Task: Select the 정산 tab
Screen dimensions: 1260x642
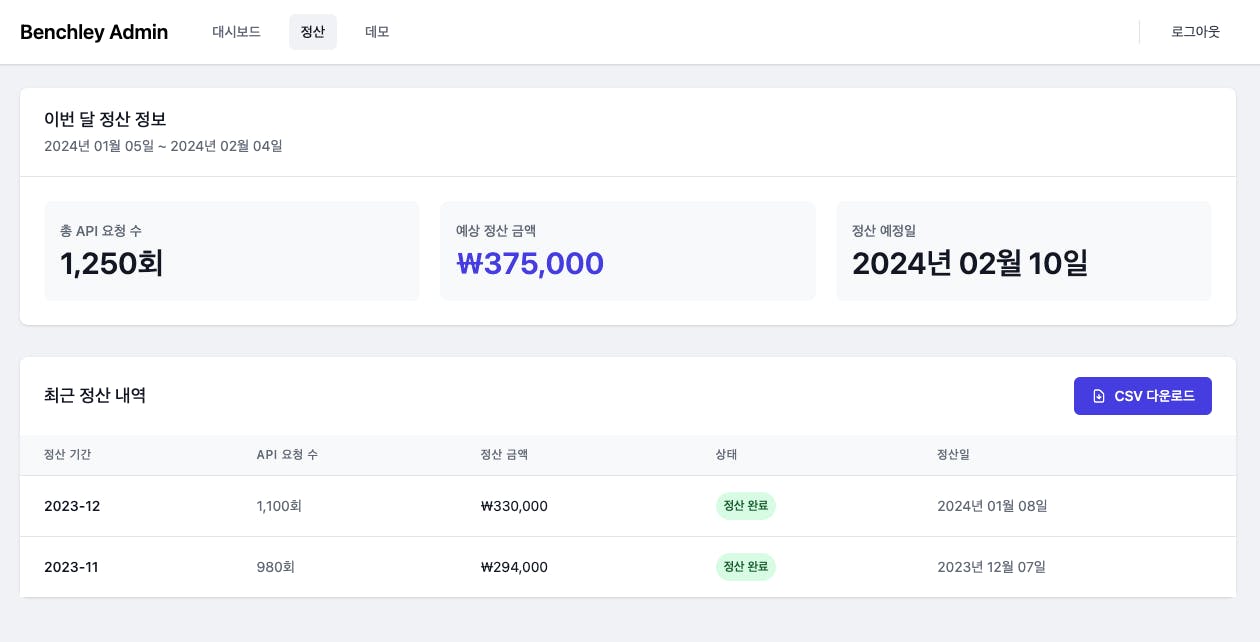Action: [313, 32]
